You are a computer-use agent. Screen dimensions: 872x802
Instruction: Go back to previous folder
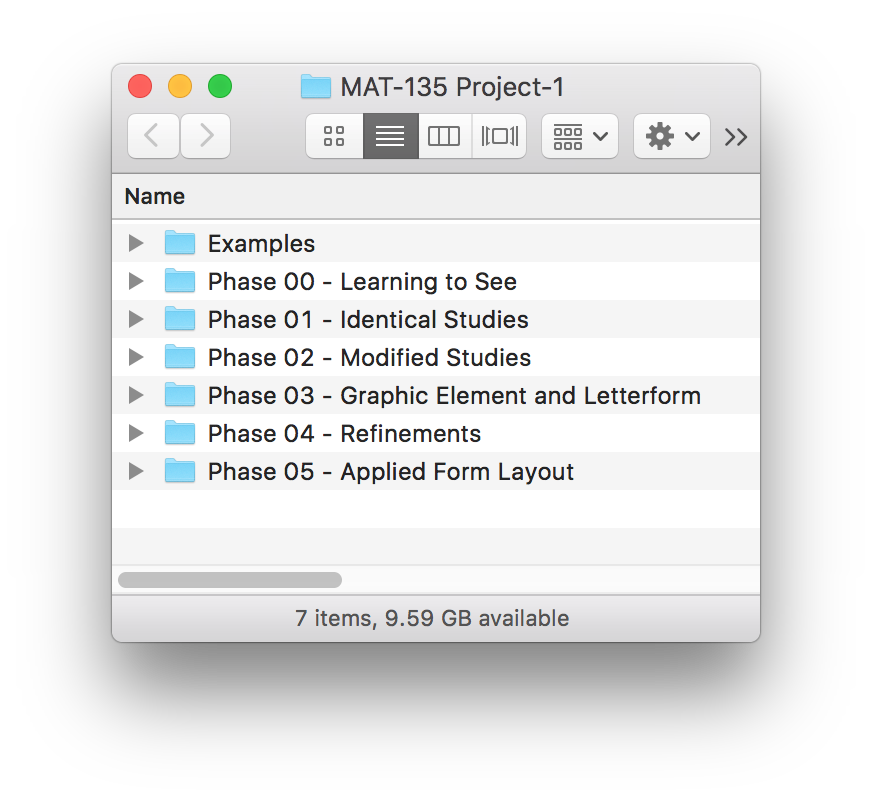(153, 136)
